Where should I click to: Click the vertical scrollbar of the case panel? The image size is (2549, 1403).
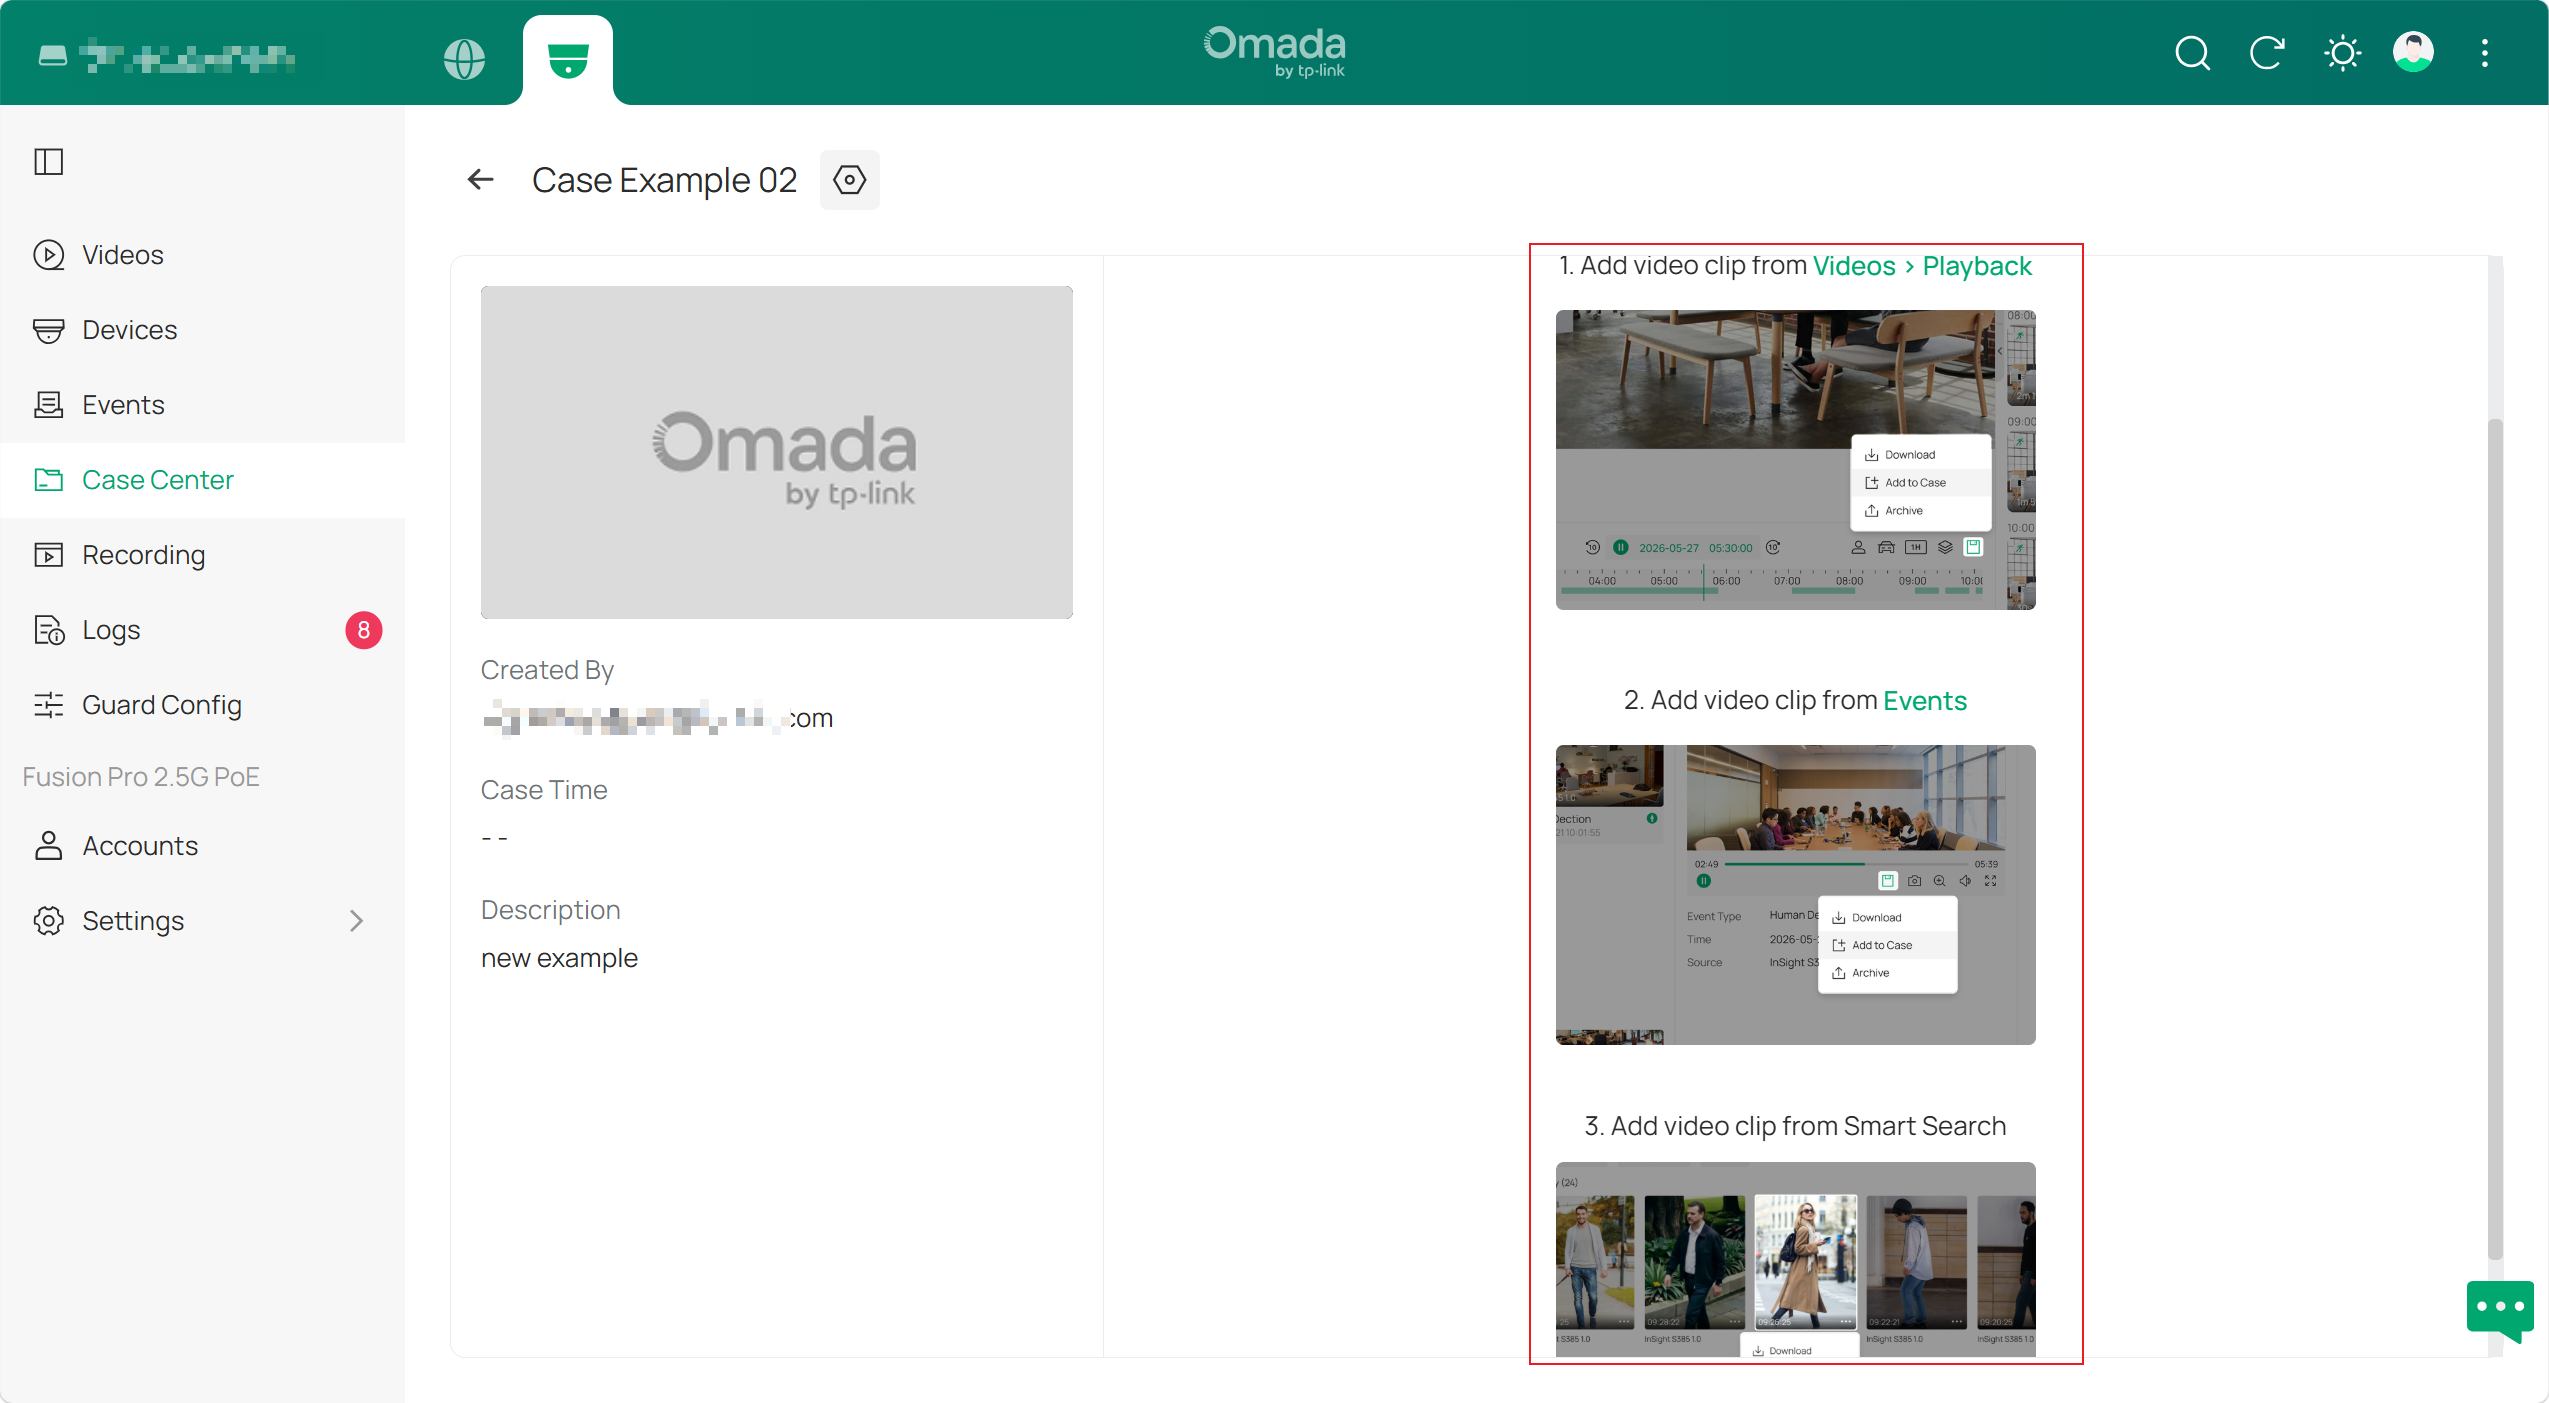point(2495,838)
